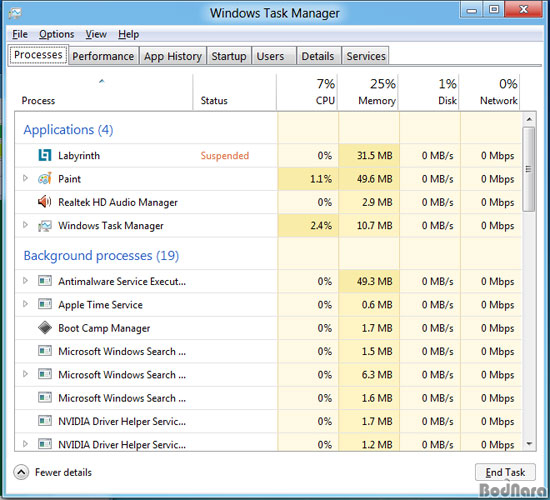Click the Paint palette icon
The height and width of the screenshot is (500, 550).
coord(45,179)
